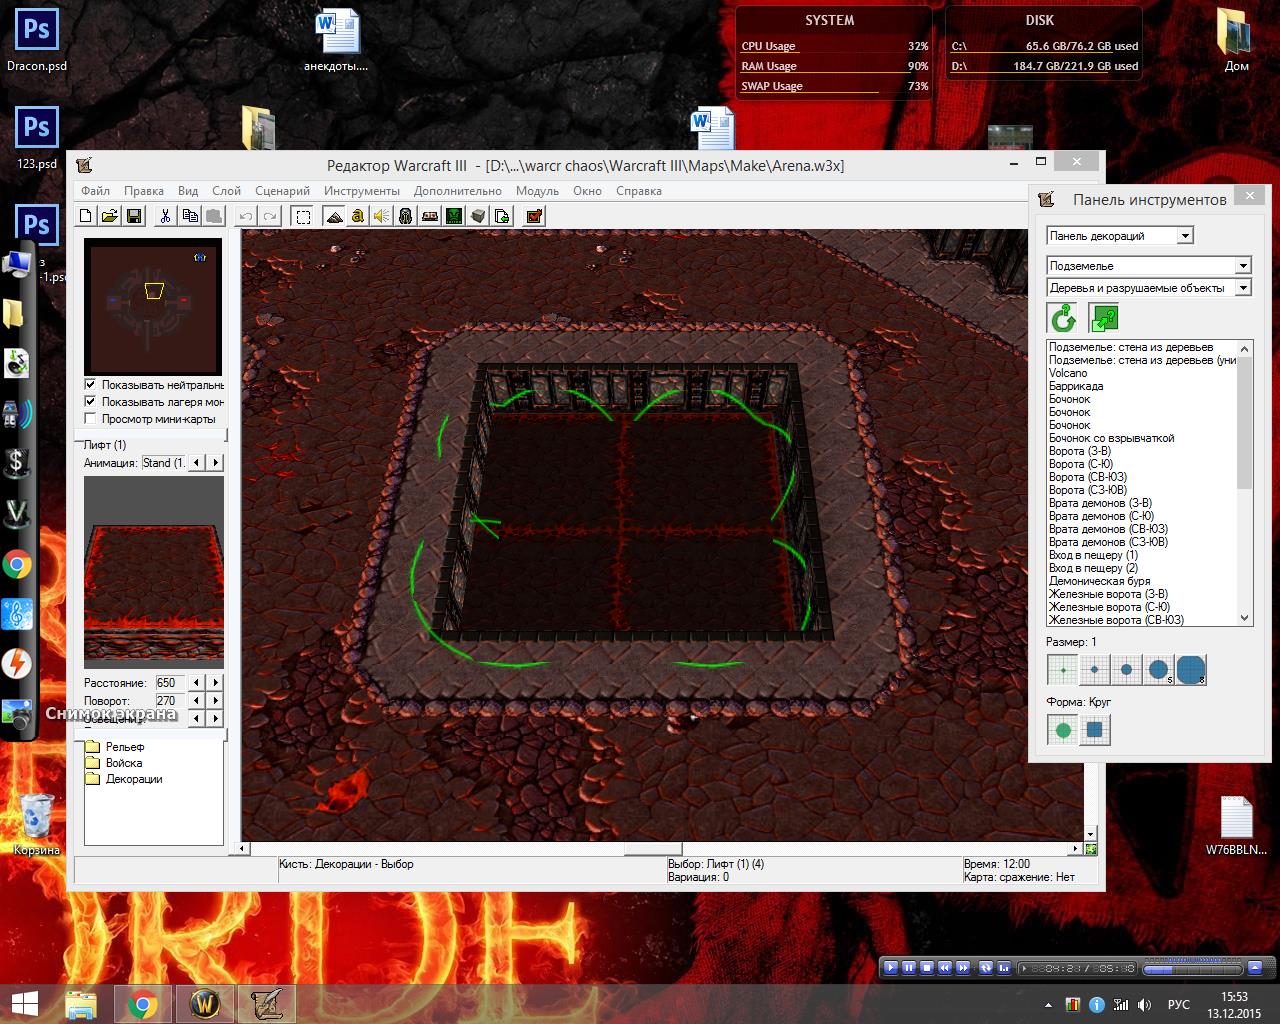The image size is (1280, 1024).
Task: Open the 'Панель декораций' palette dropdown
Action: [1120, 236]
